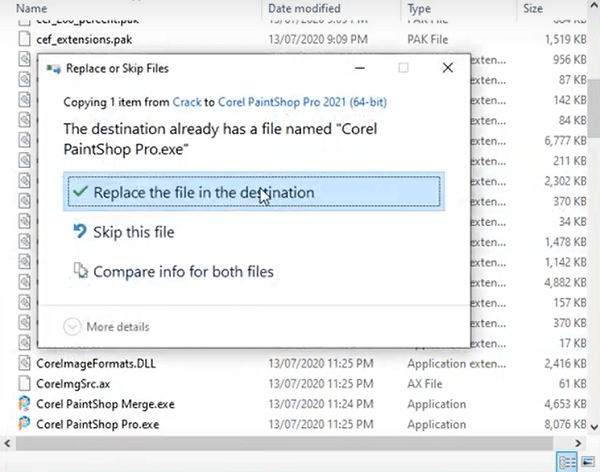Viewport: 600px width, 472px height.
Task: Sort by Size column header
Action: click(x=533, y=8)
